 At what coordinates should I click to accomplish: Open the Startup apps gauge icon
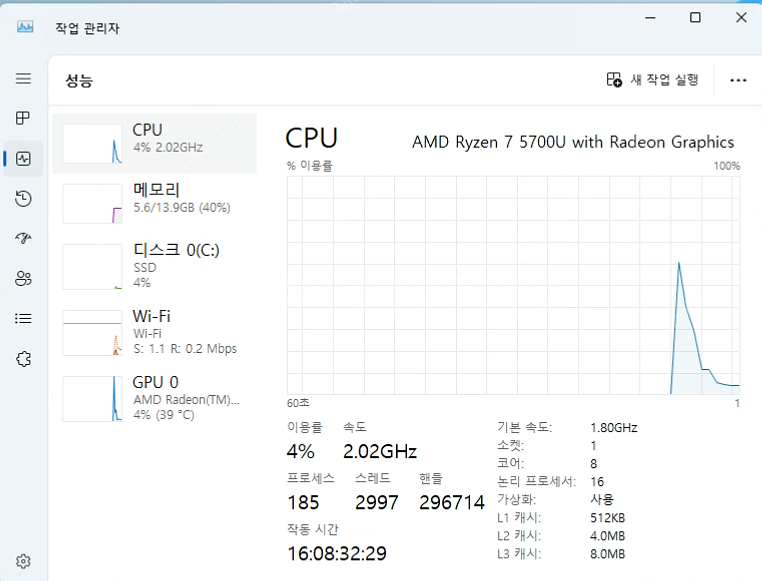(23, 238)
